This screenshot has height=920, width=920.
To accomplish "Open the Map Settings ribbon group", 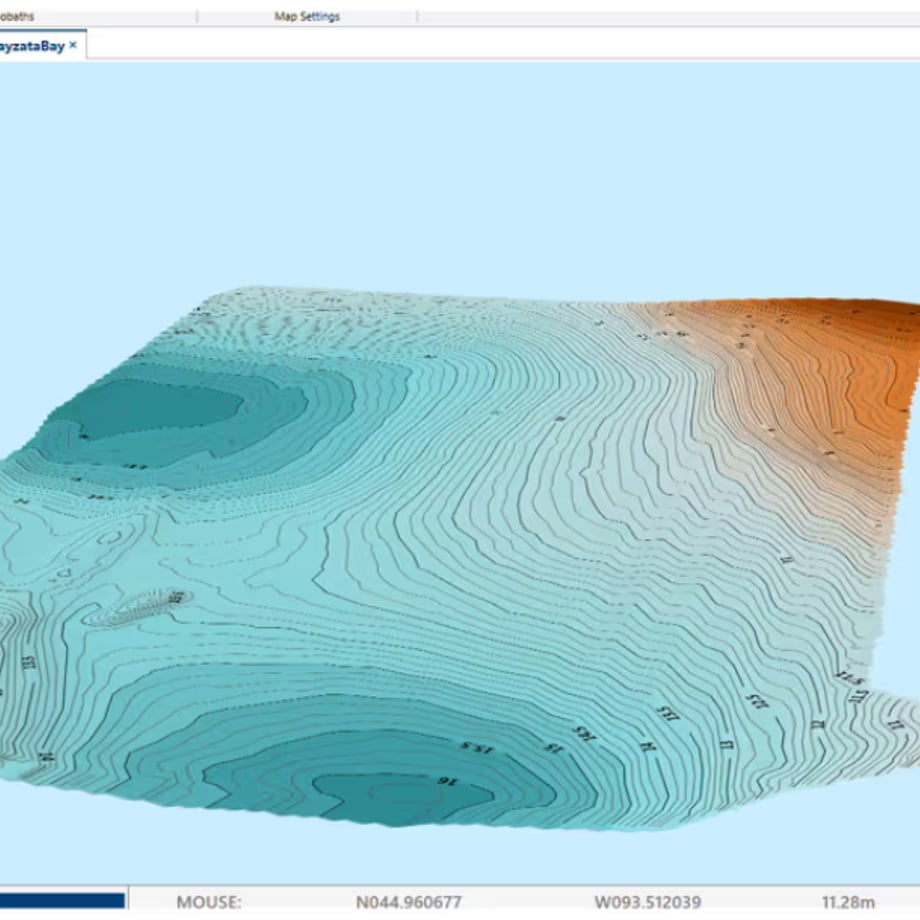I will click(x=307, y=16).
